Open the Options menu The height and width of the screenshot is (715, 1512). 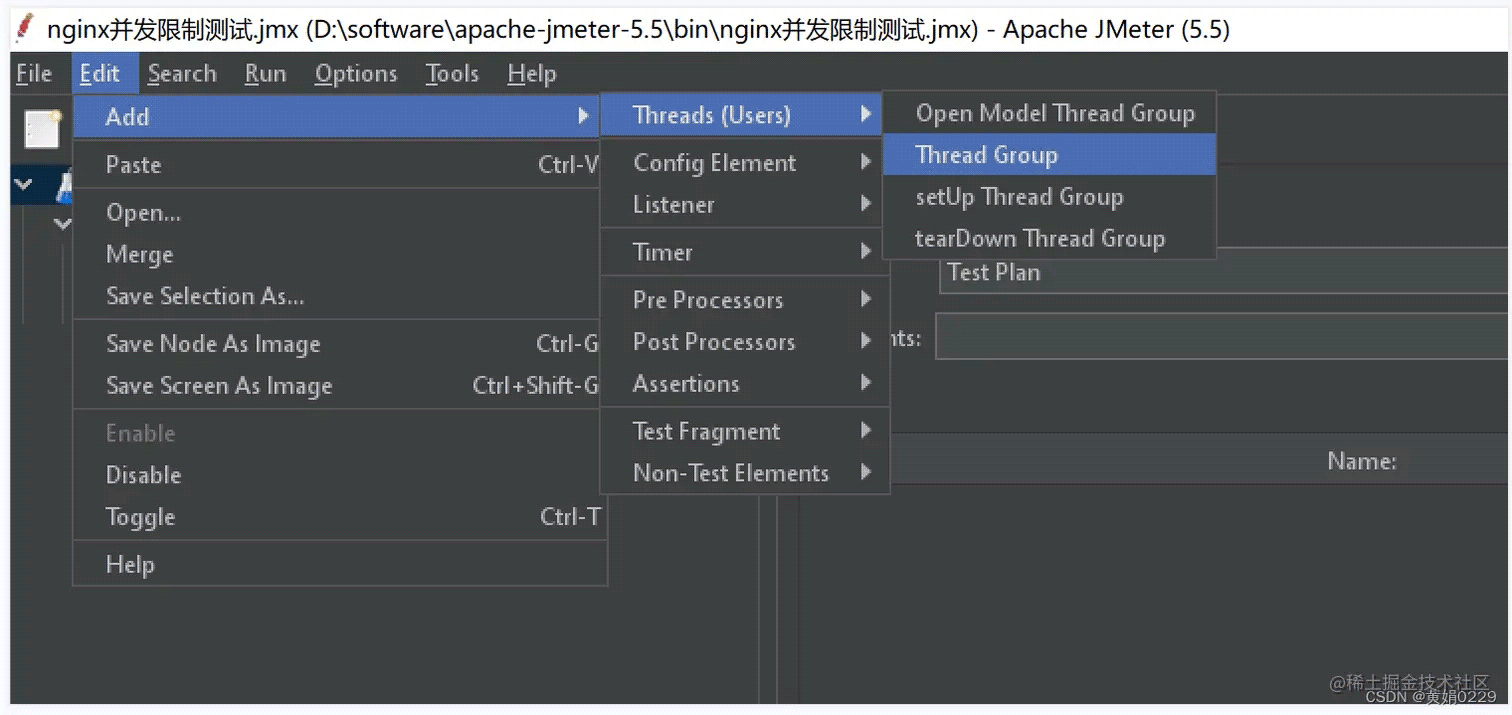pos(355,74)
